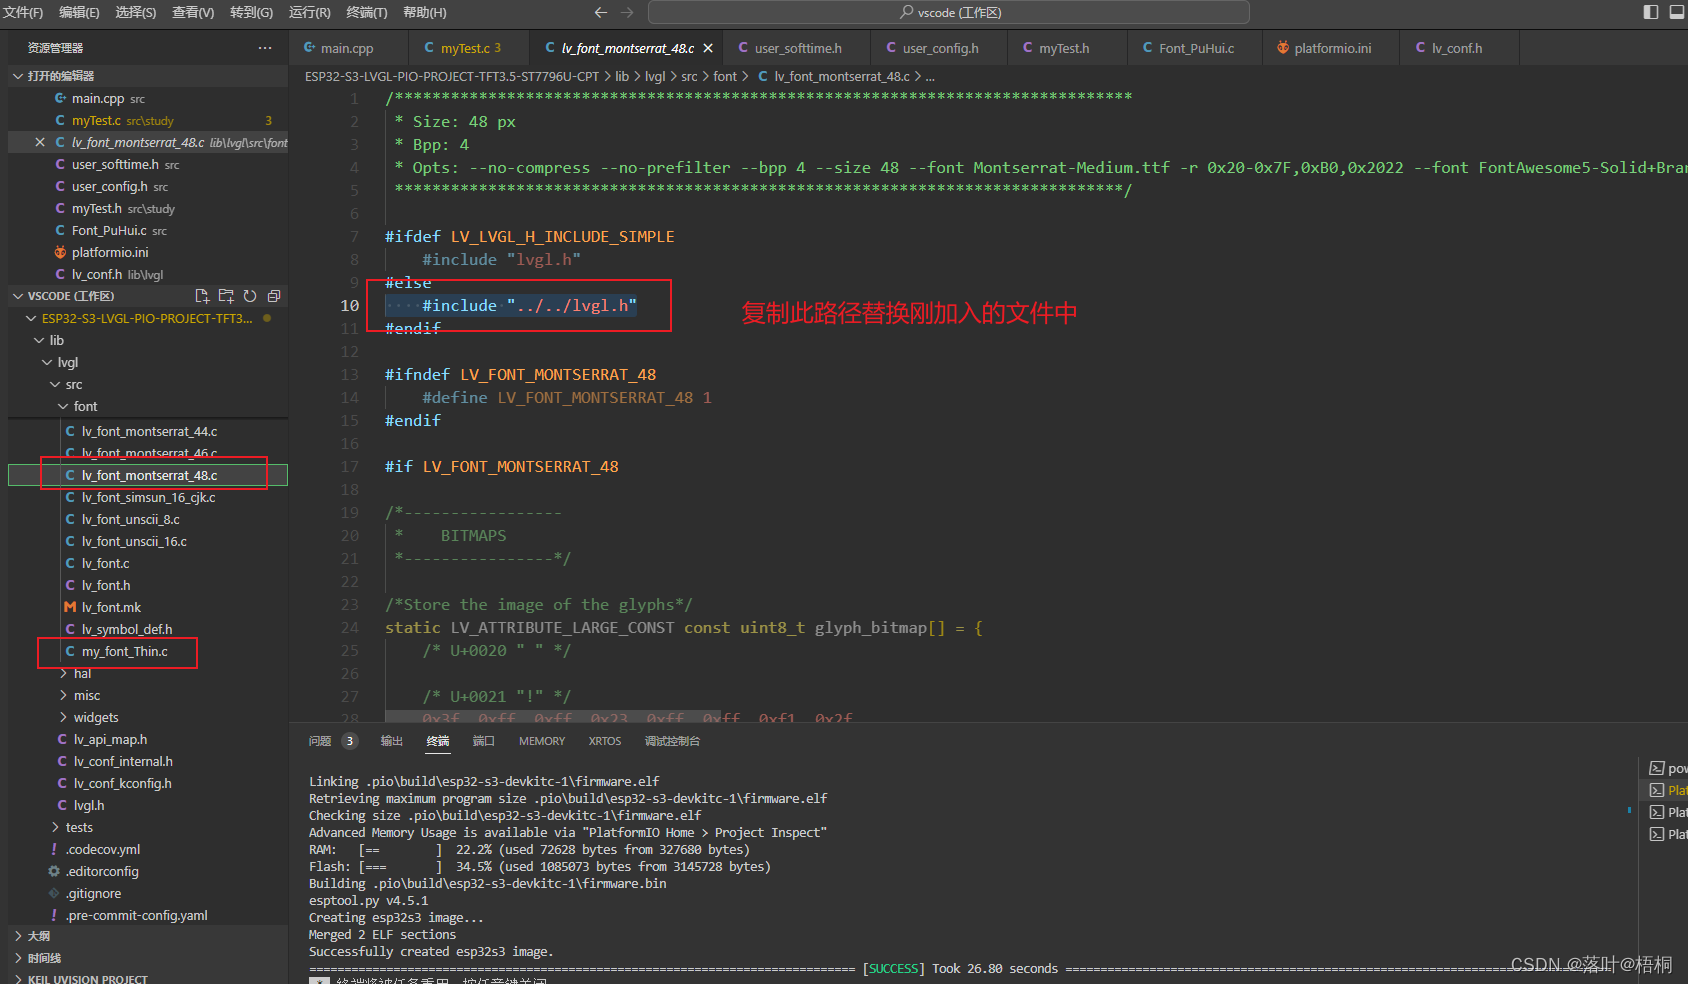Switch to the user_softtime.h editor tab

(x=798, y=48)
